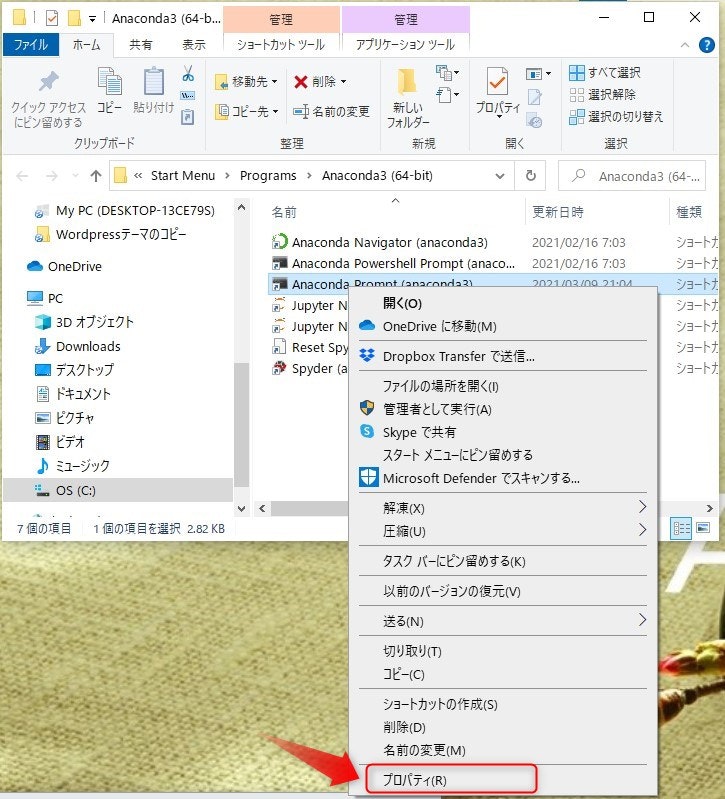Click Rename (名前の変更) in ribbon
Screen dimensions: 725x799
tap(331, 111)
